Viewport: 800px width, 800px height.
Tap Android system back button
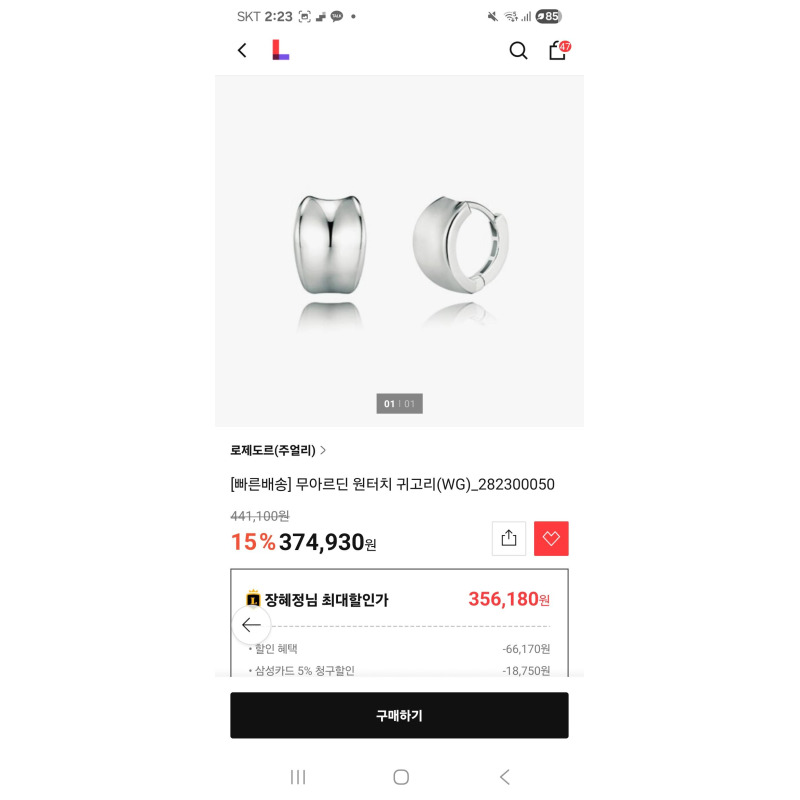pos(505,777)
